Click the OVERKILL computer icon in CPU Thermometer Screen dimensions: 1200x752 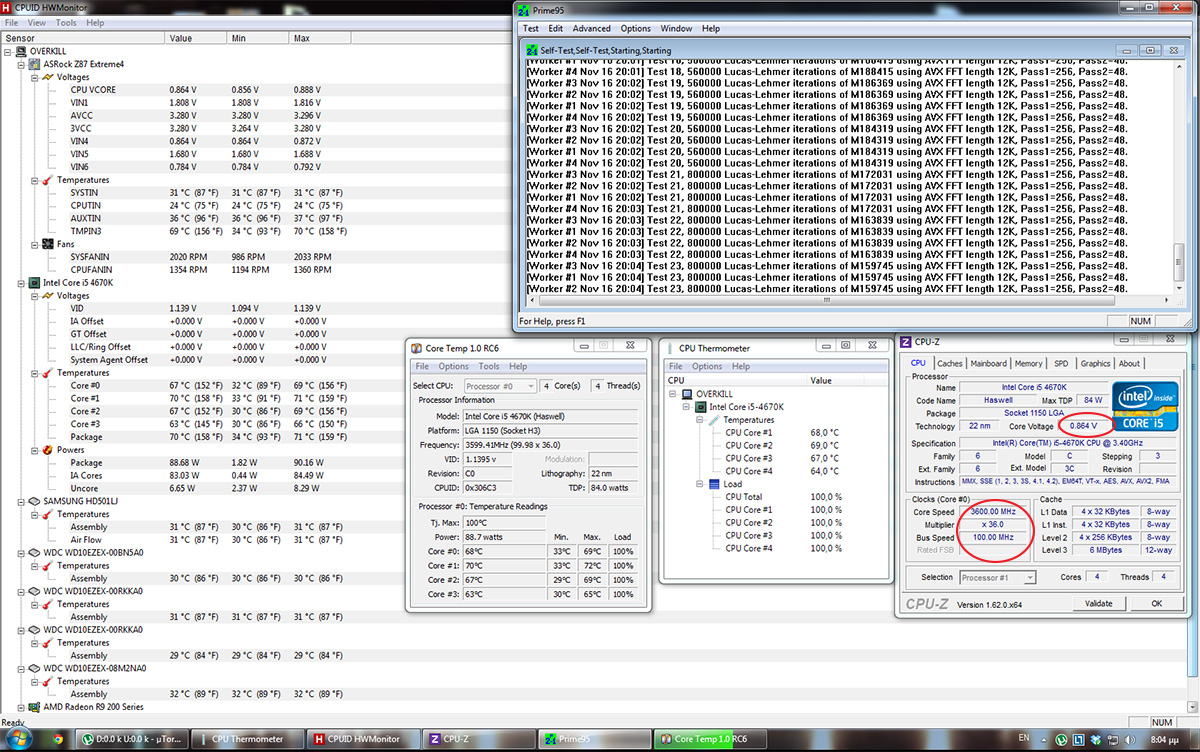point(686,394)
